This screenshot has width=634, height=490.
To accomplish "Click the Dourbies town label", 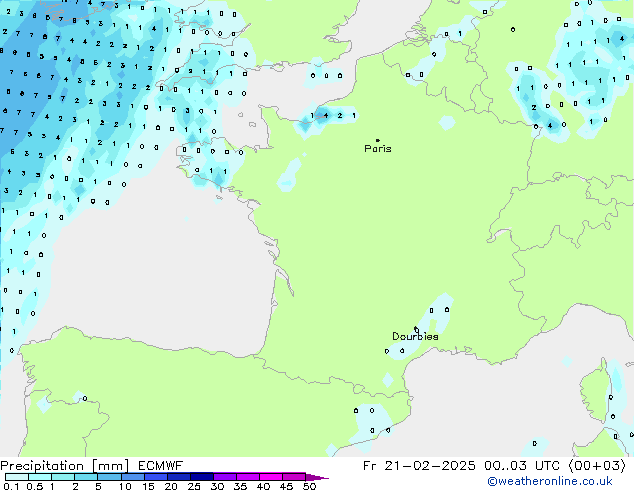I will pos(415,336).
